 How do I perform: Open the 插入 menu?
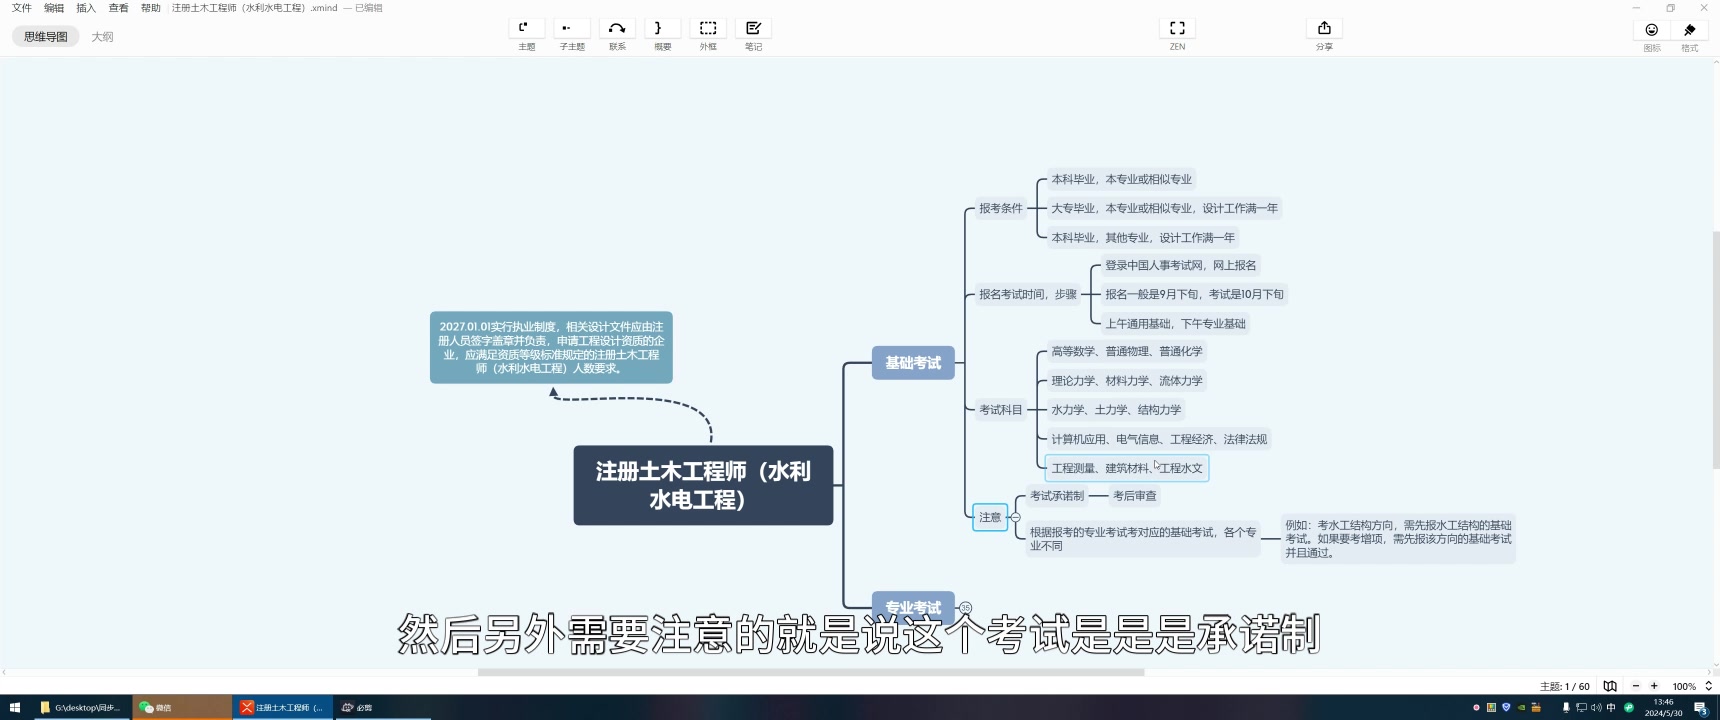pos(86,8)
